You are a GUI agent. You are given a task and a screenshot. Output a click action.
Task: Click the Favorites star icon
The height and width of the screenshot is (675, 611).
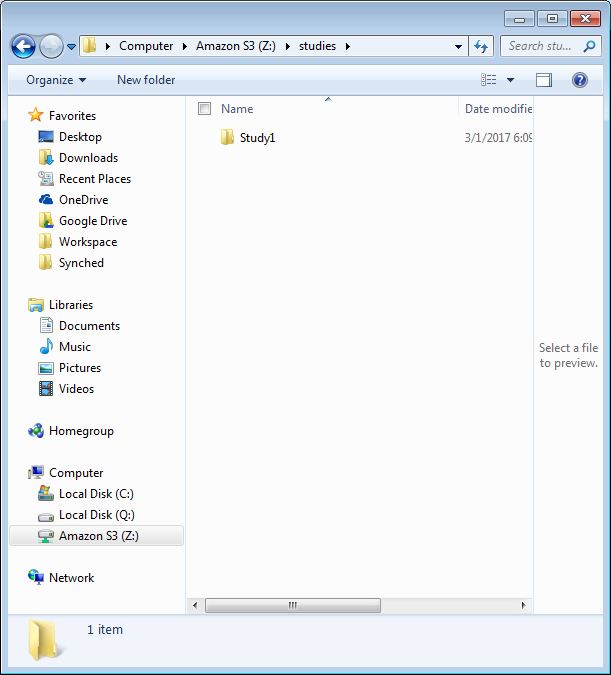click(36, 115)
